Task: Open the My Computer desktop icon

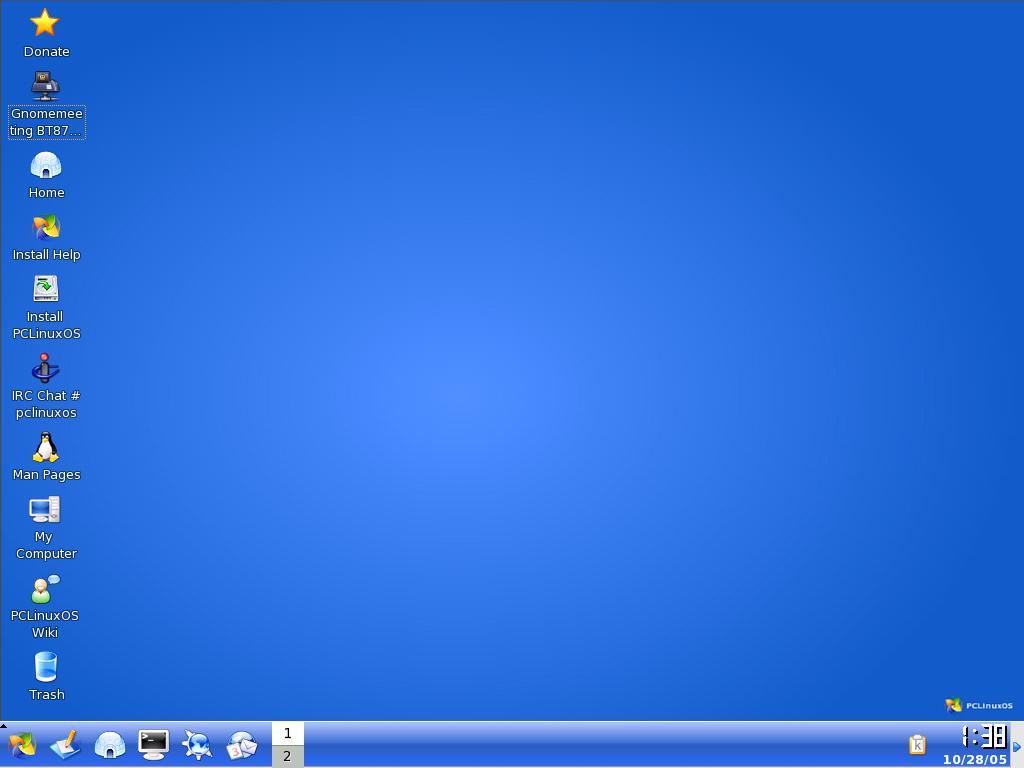Action: click(44, 509)
